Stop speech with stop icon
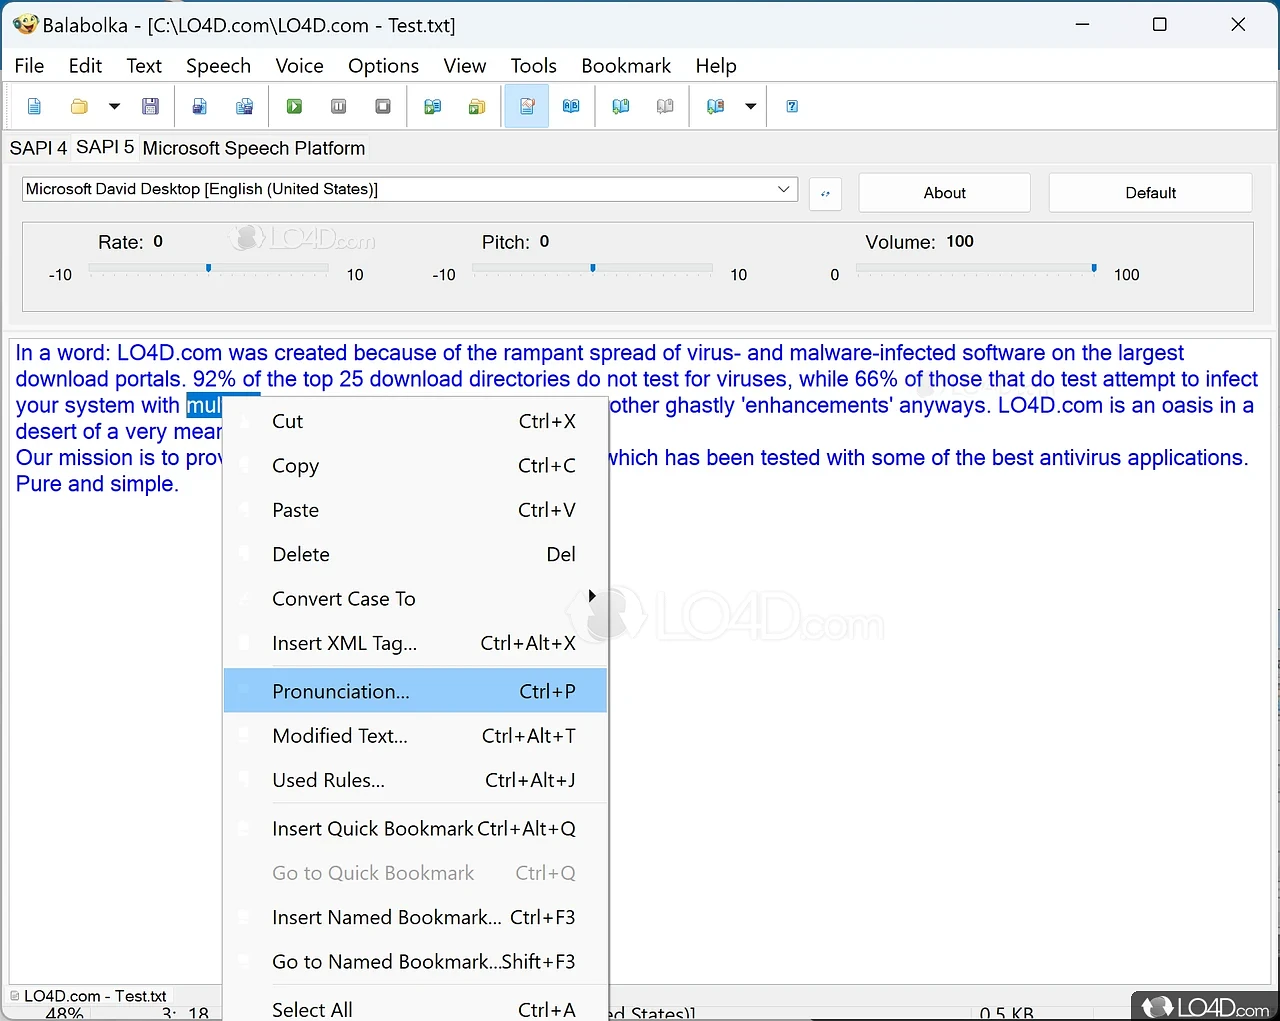 (382, 107)
